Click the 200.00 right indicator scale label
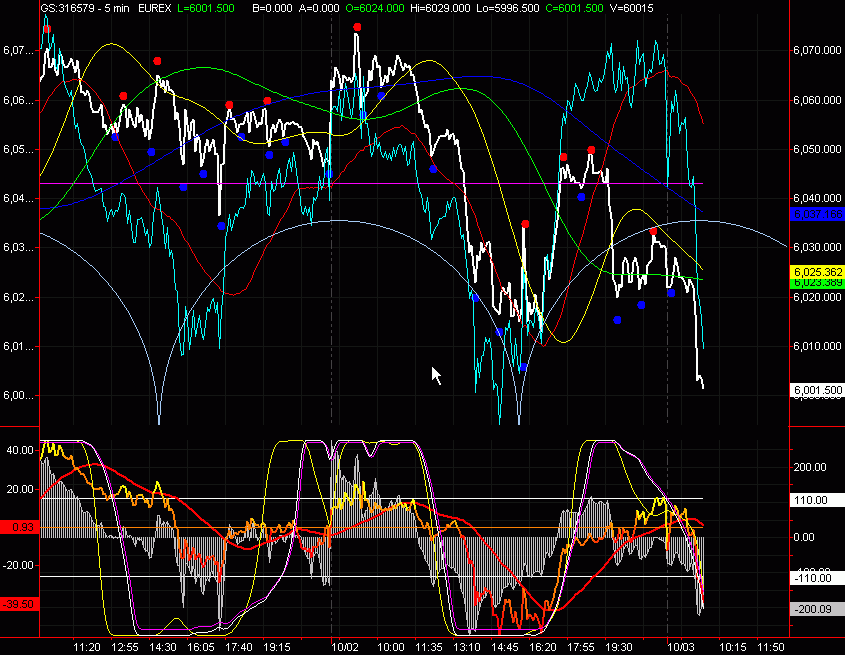 coord(810,467)
